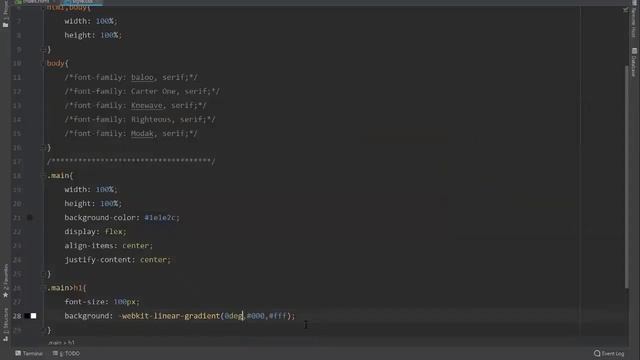640x360 pixels.
Task: Click the inspection status icon at top right
Action: tap(626, 10)
